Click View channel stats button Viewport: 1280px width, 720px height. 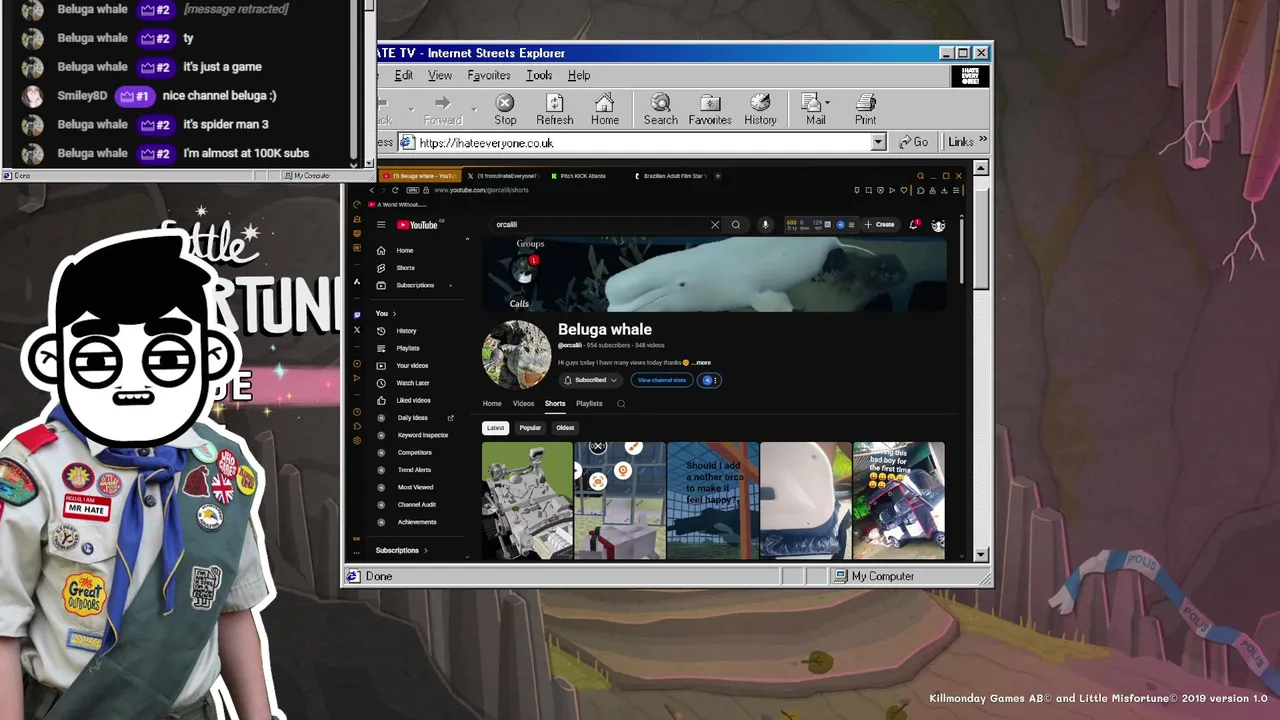662,380
